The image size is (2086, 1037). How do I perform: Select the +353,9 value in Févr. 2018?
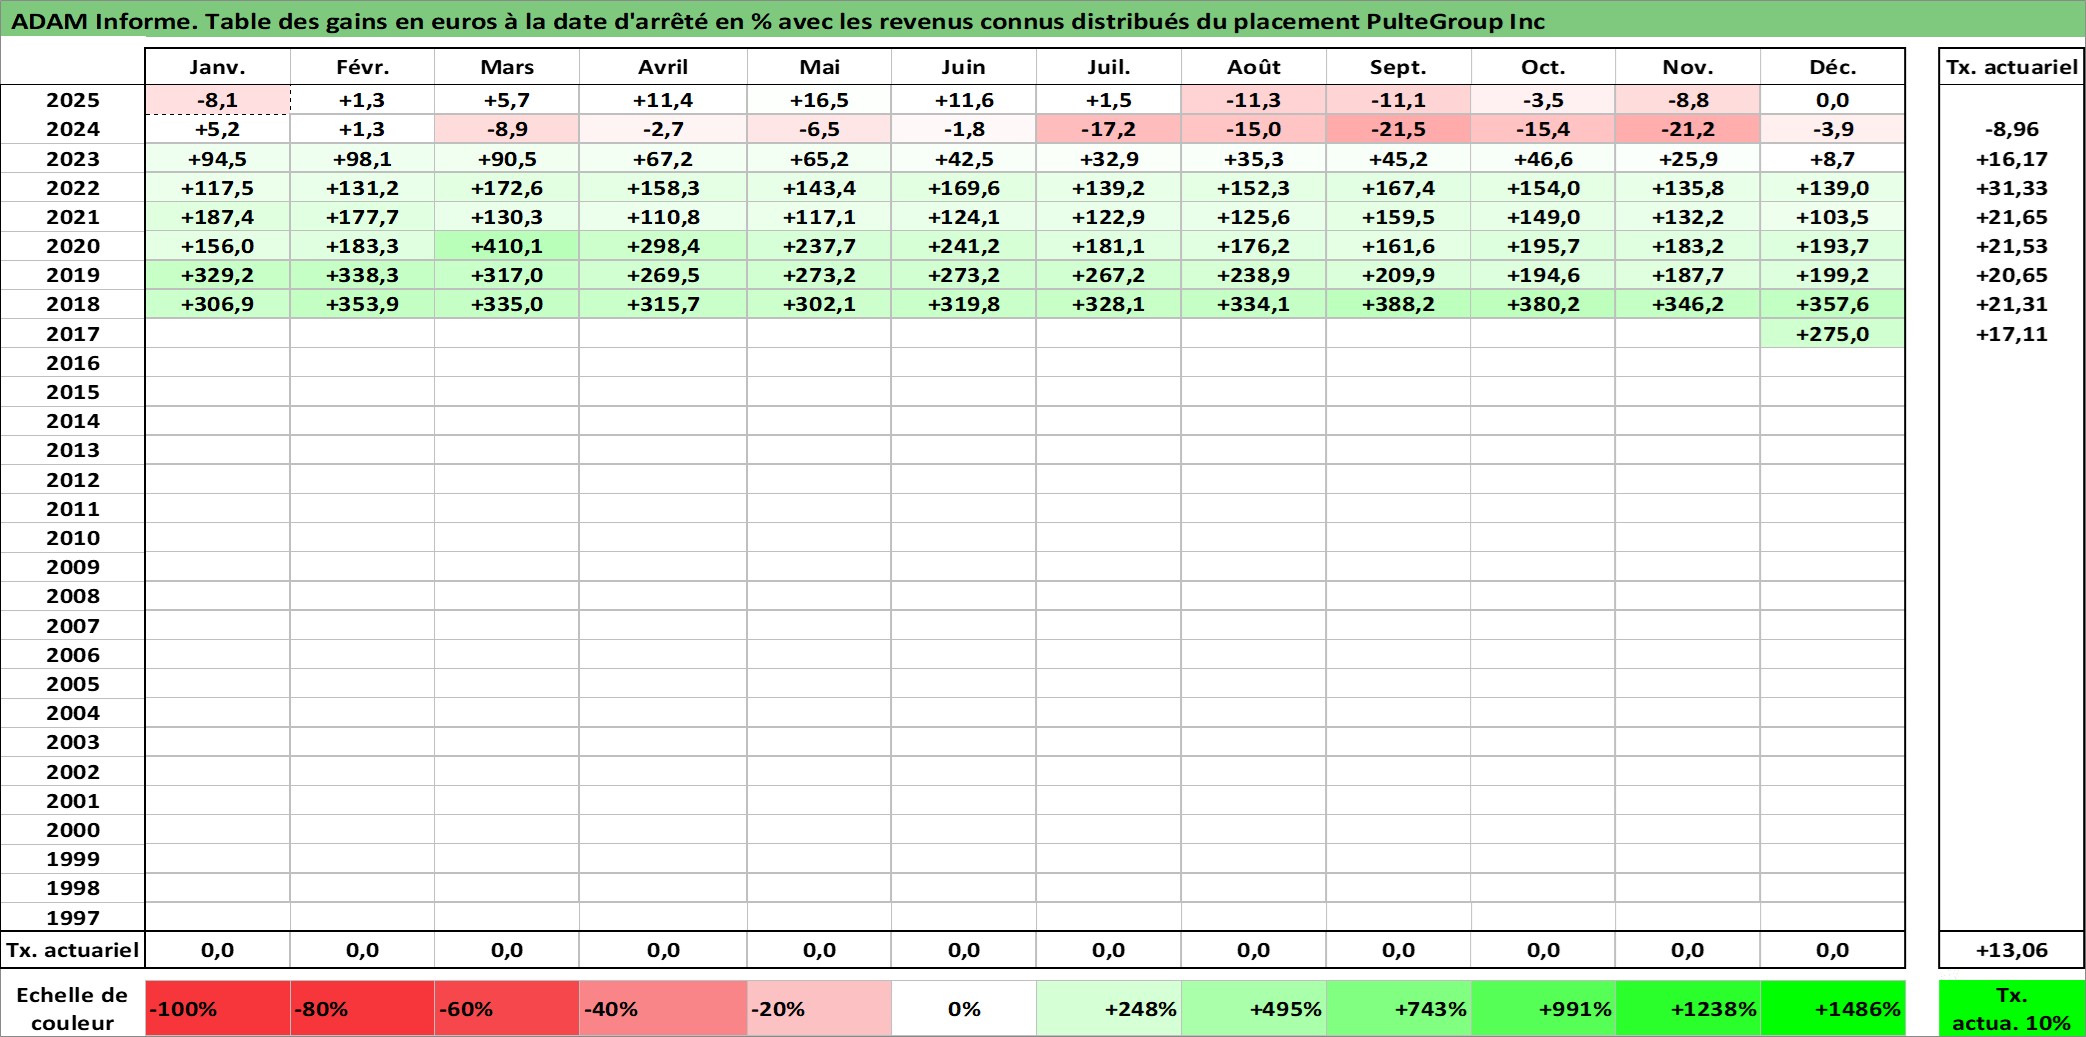click(362, 304)
